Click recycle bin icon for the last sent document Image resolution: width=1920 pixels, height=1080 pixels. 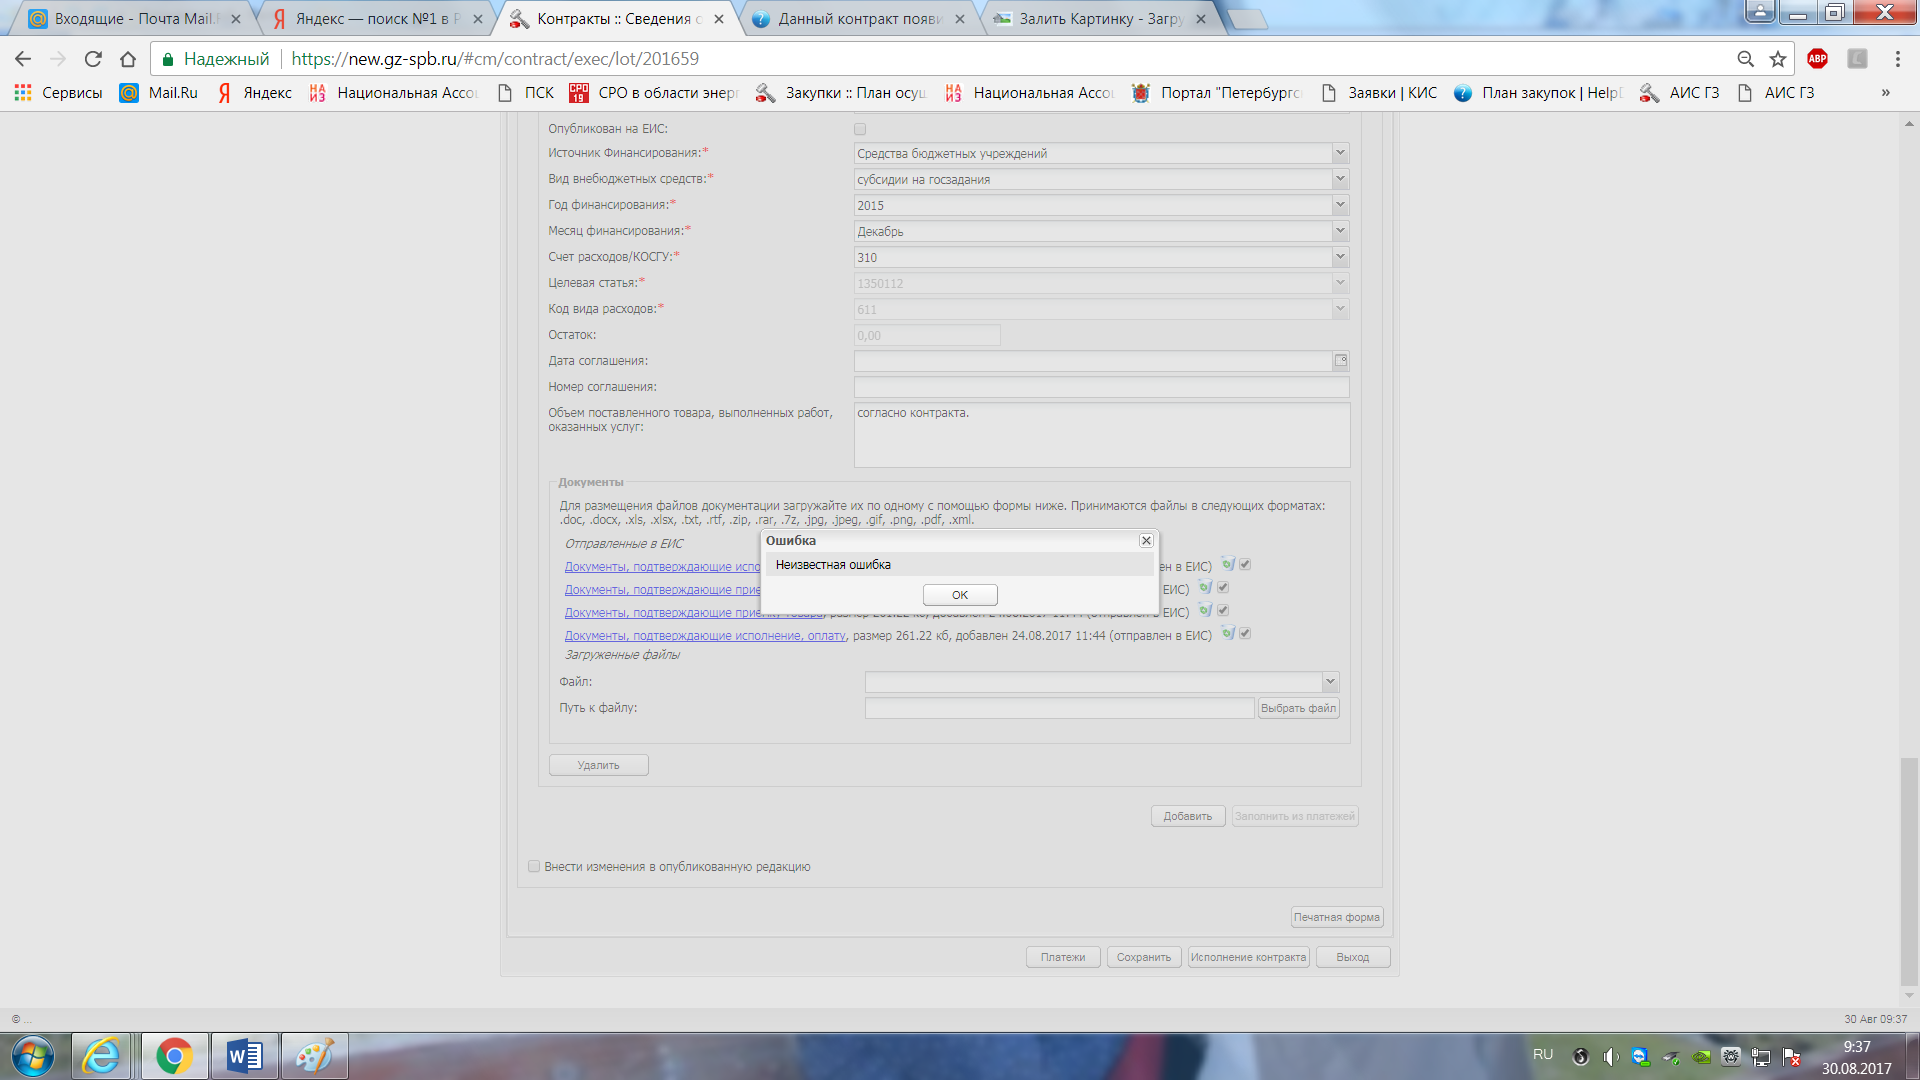1228,633
